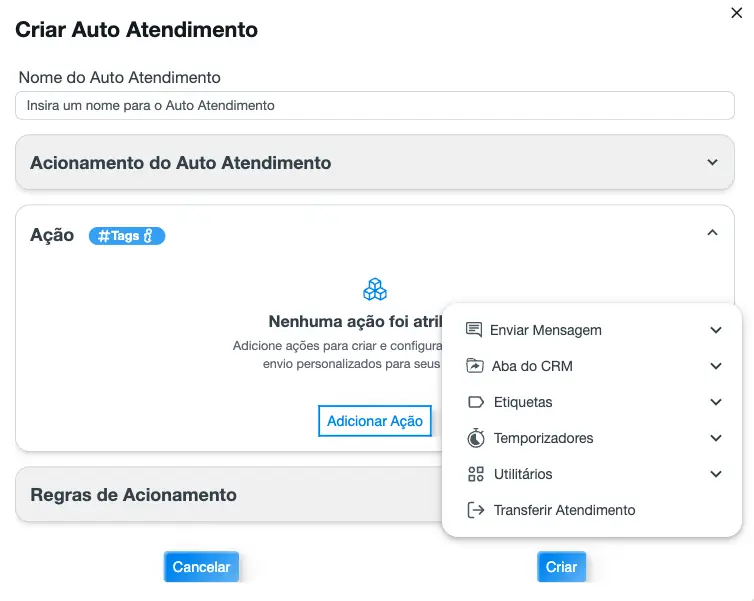Choose Temporizadores from the action menu

(592, 438)
